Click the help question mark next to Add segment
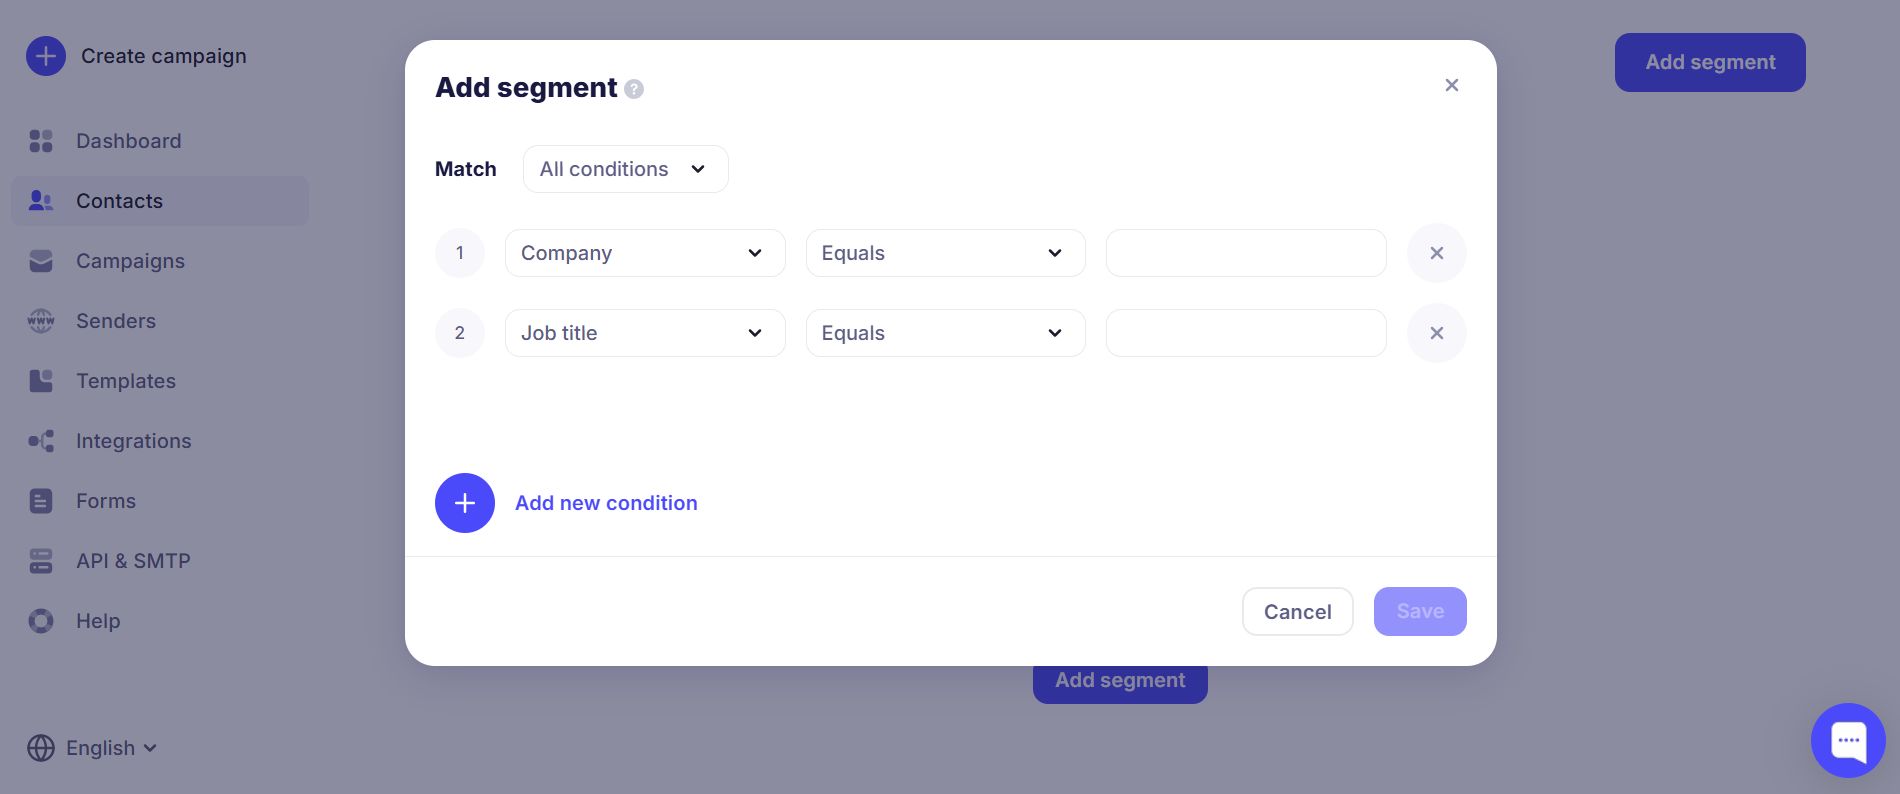The image size is (1900, 794). (x=634, y=90)
